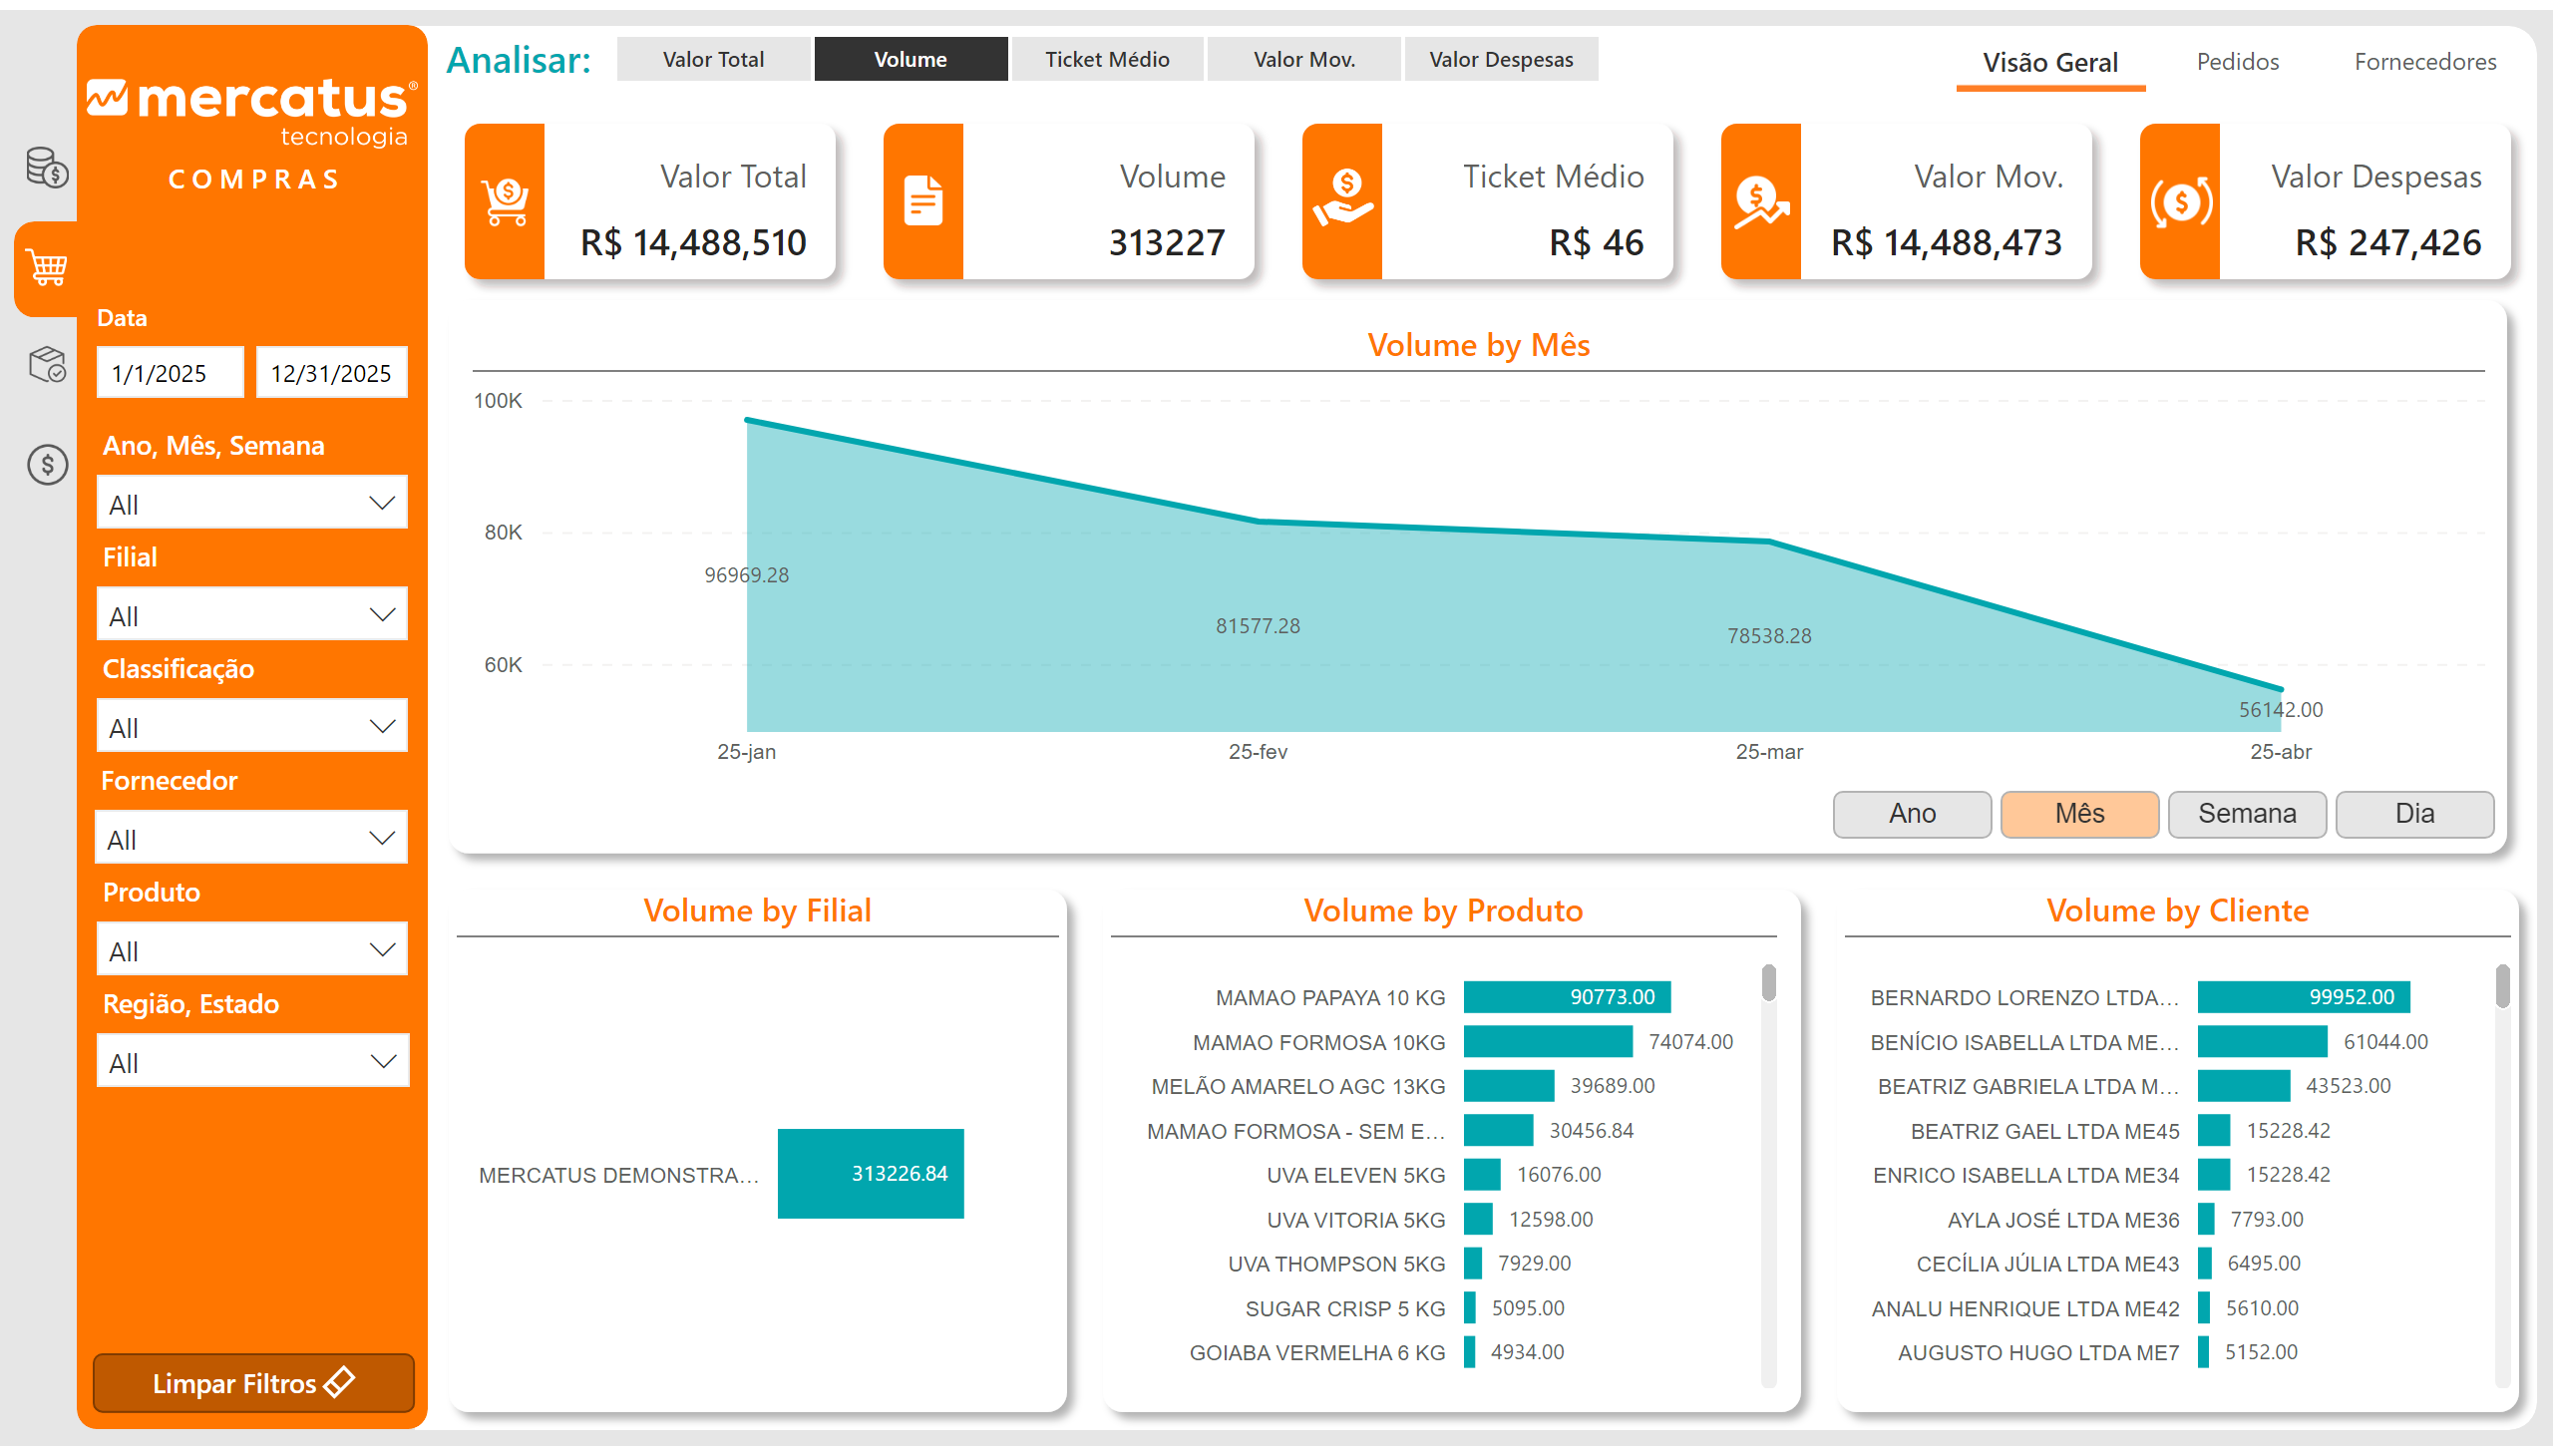Image resolution: width=2553 pixels, height=1456 pixels.
Task: Open the dollar circle sidebar icon
Action: tap(47, 465)
